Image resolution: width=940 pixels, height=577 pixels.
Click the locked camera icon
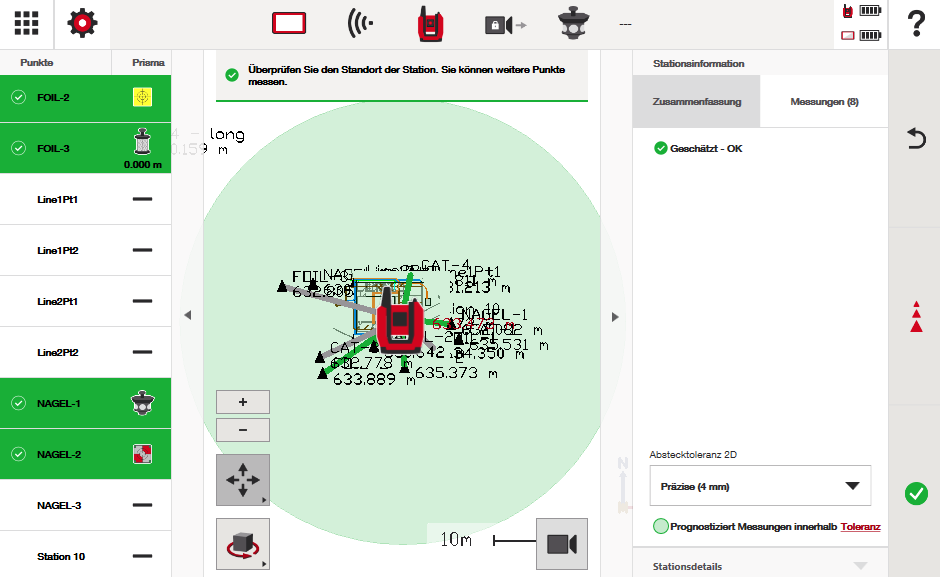pos(504,24)
